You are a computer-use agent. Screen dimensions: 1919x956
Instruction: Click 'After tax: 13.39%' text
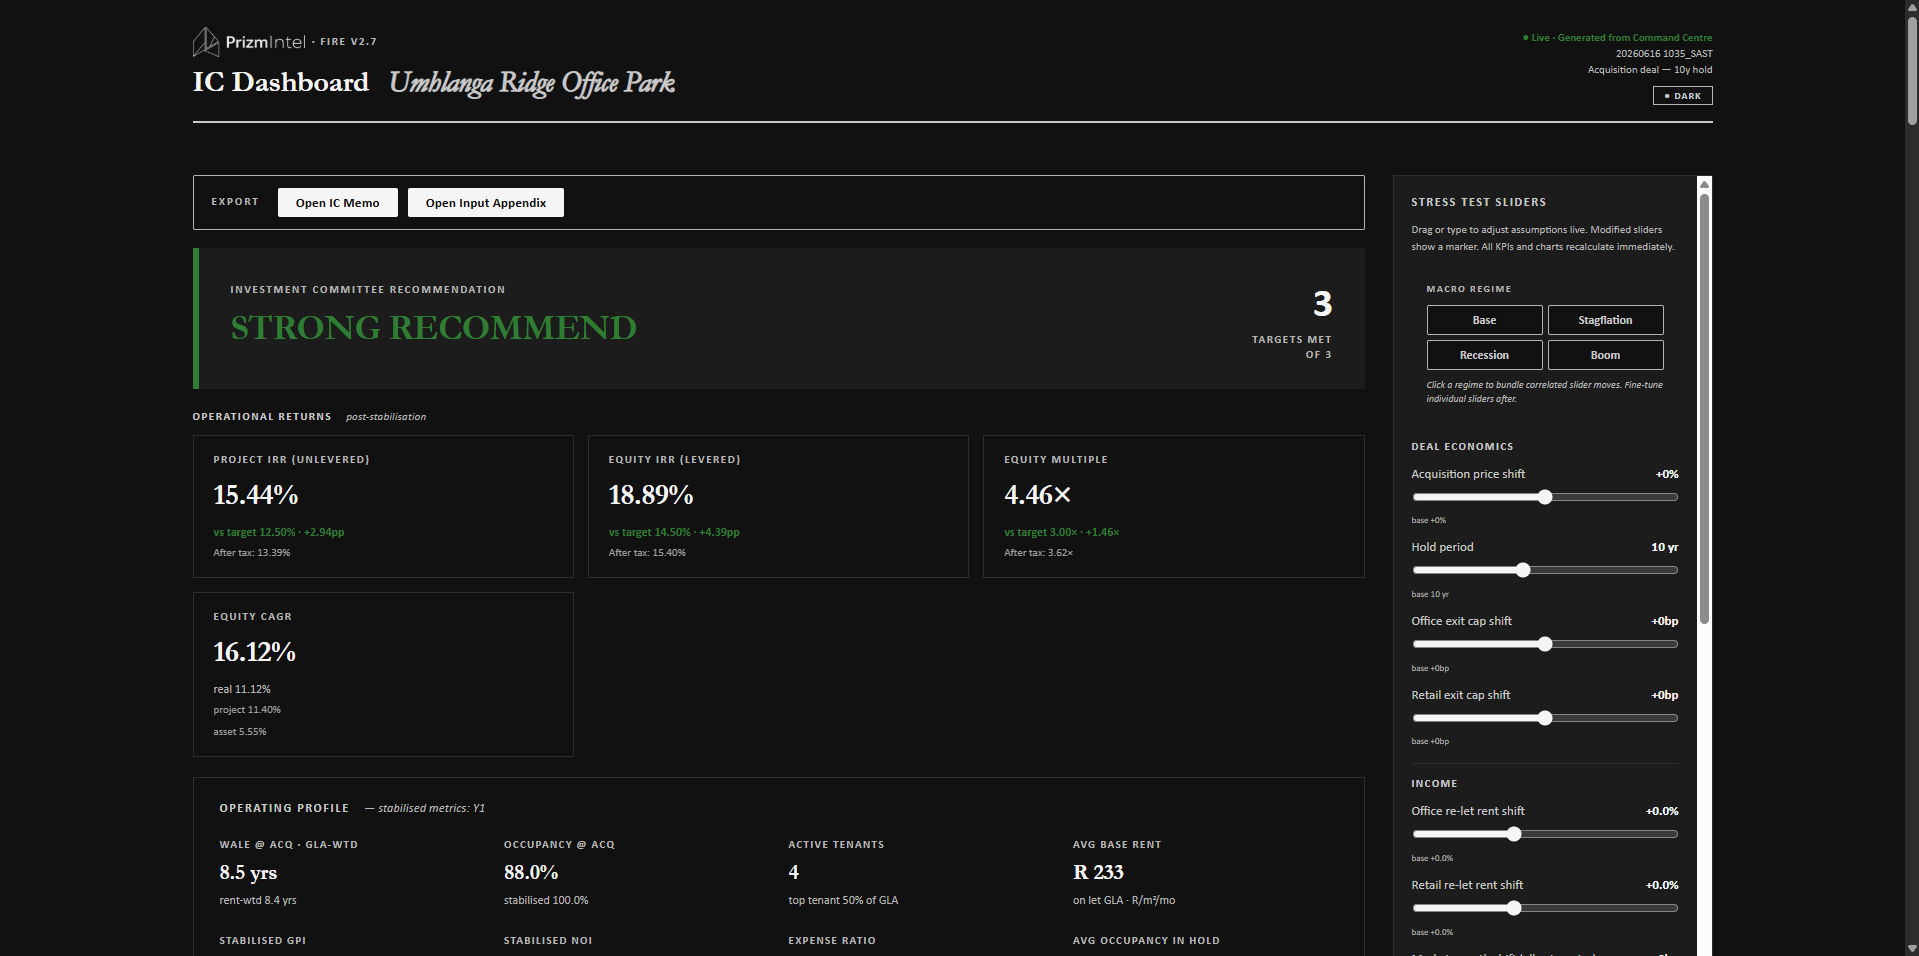point(252,553)
